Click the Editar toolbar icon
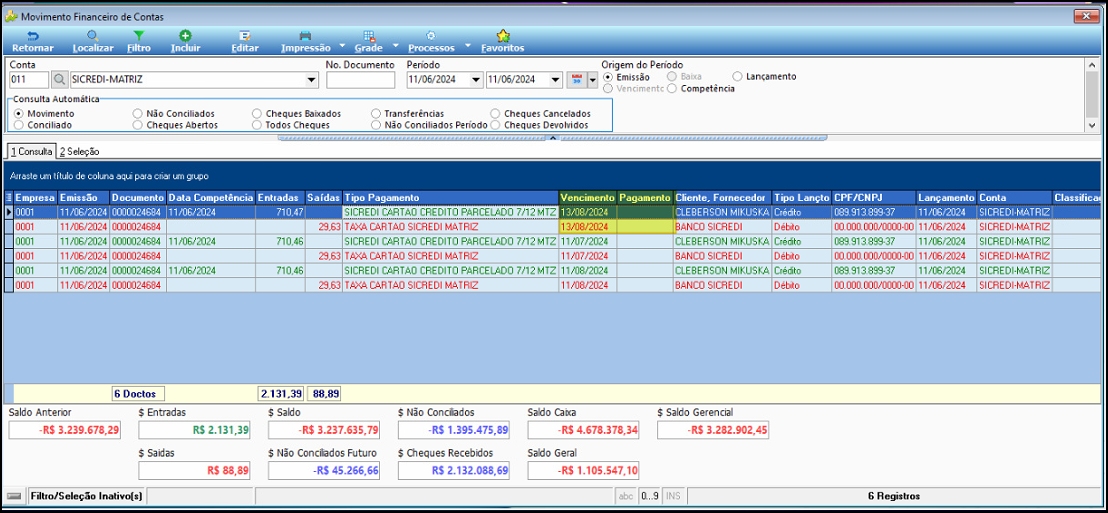The height and width of the screenshot is (513, 1108). 244,35
